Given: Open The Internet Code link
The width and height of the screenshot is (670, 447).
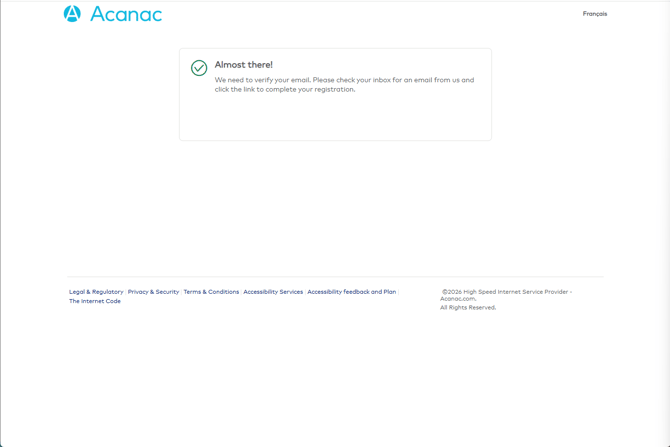Looking at the screenshot, I should pyautogui.click(x=95, y=301).
